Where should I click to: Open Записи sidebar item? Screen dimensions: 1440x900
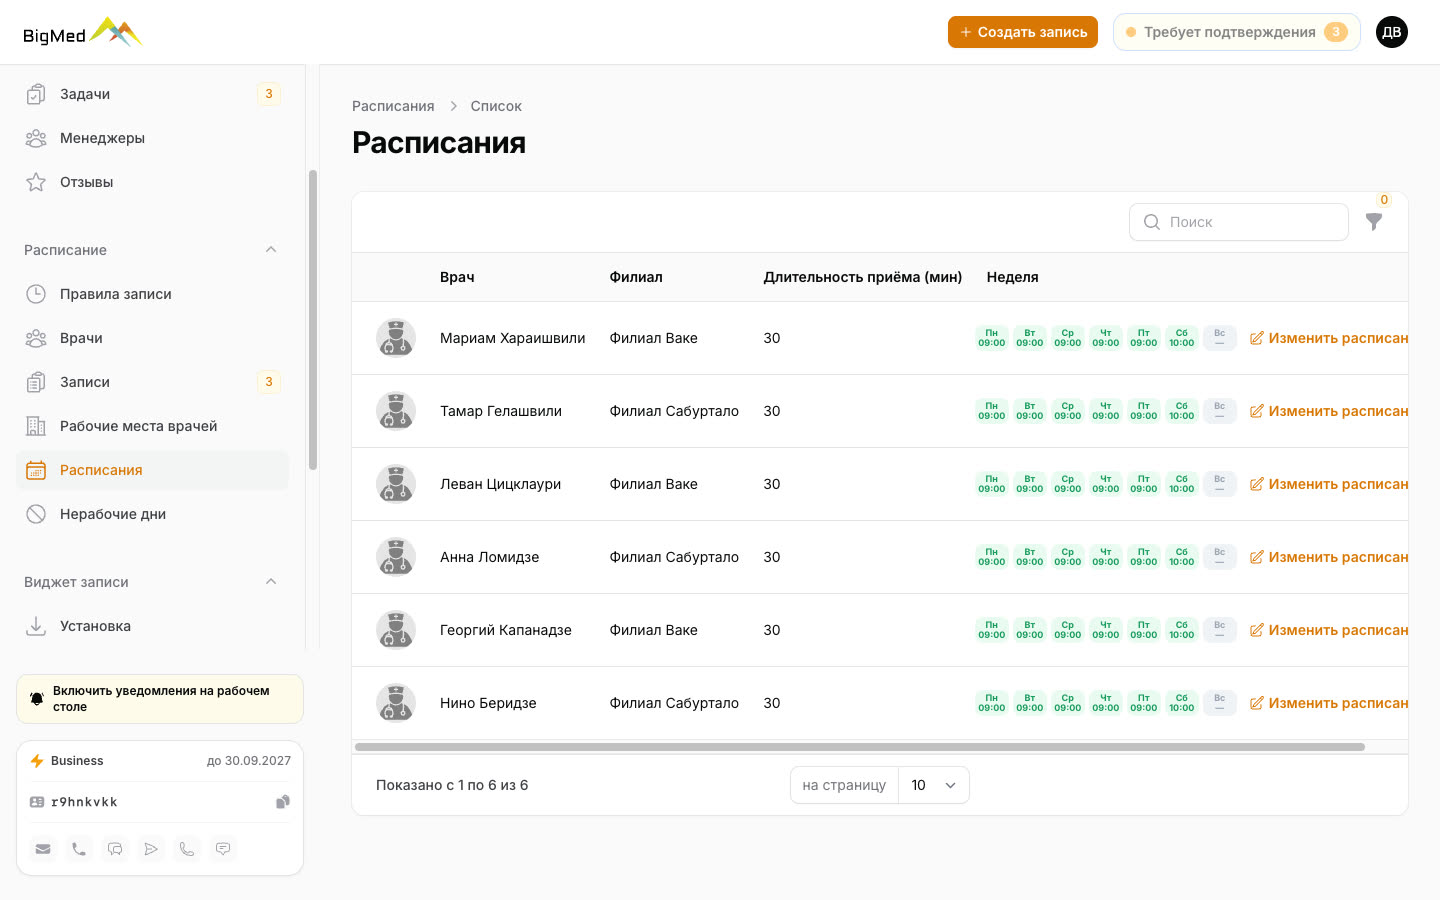(152, 382)
